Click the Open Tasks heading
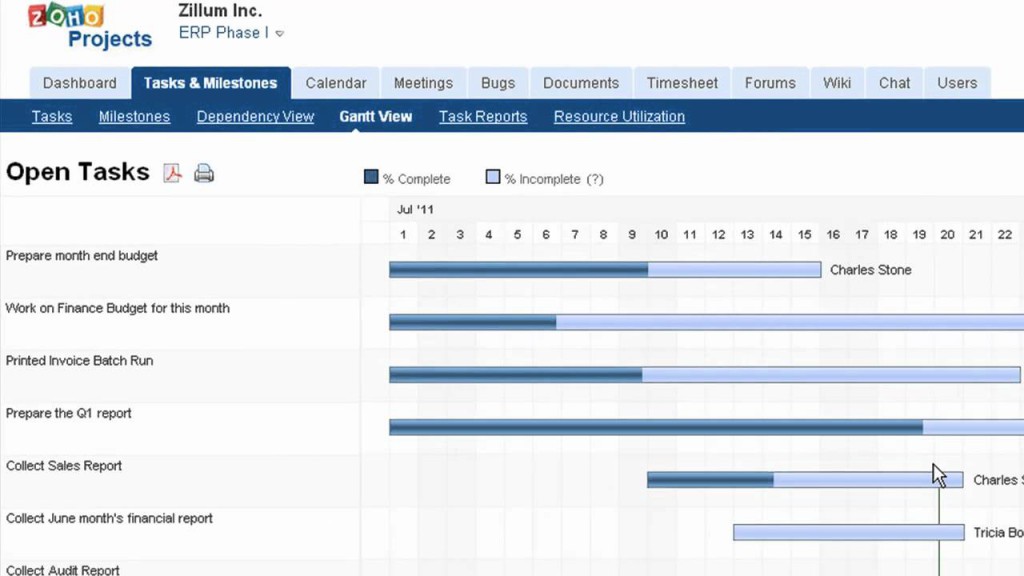The image size is (1024, 576). pos(78,172)
